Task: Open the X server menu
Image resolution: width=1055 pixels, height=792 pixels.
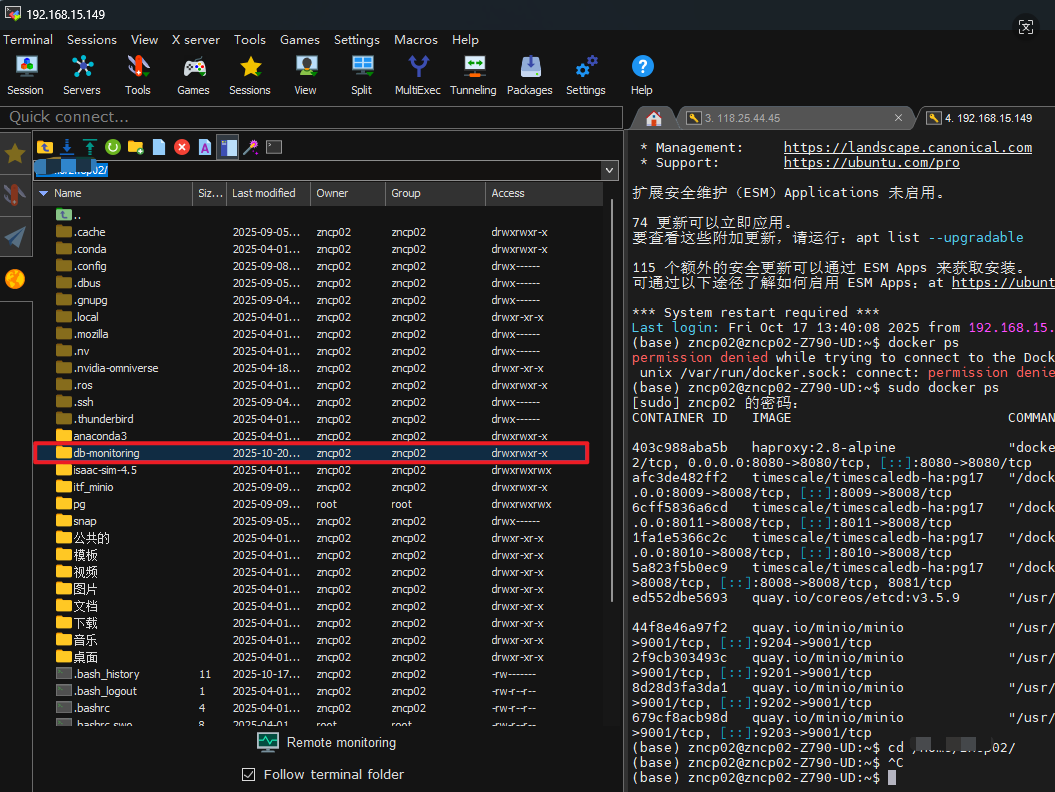Action: coord(196,40)
